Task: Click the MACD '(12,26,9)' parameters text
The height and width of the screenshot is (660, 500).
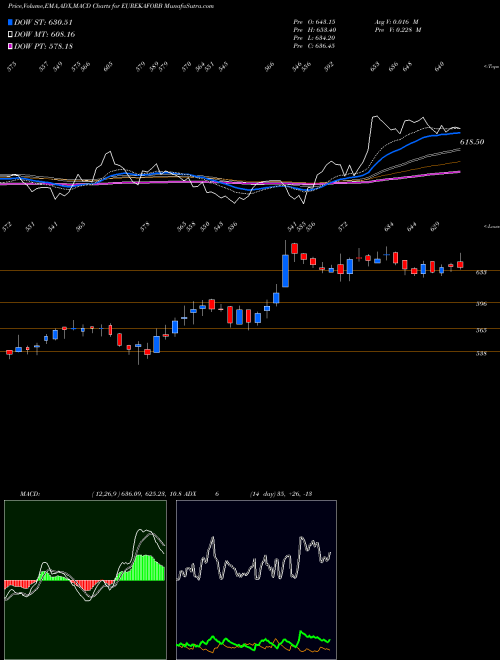Action: [106, 494]
